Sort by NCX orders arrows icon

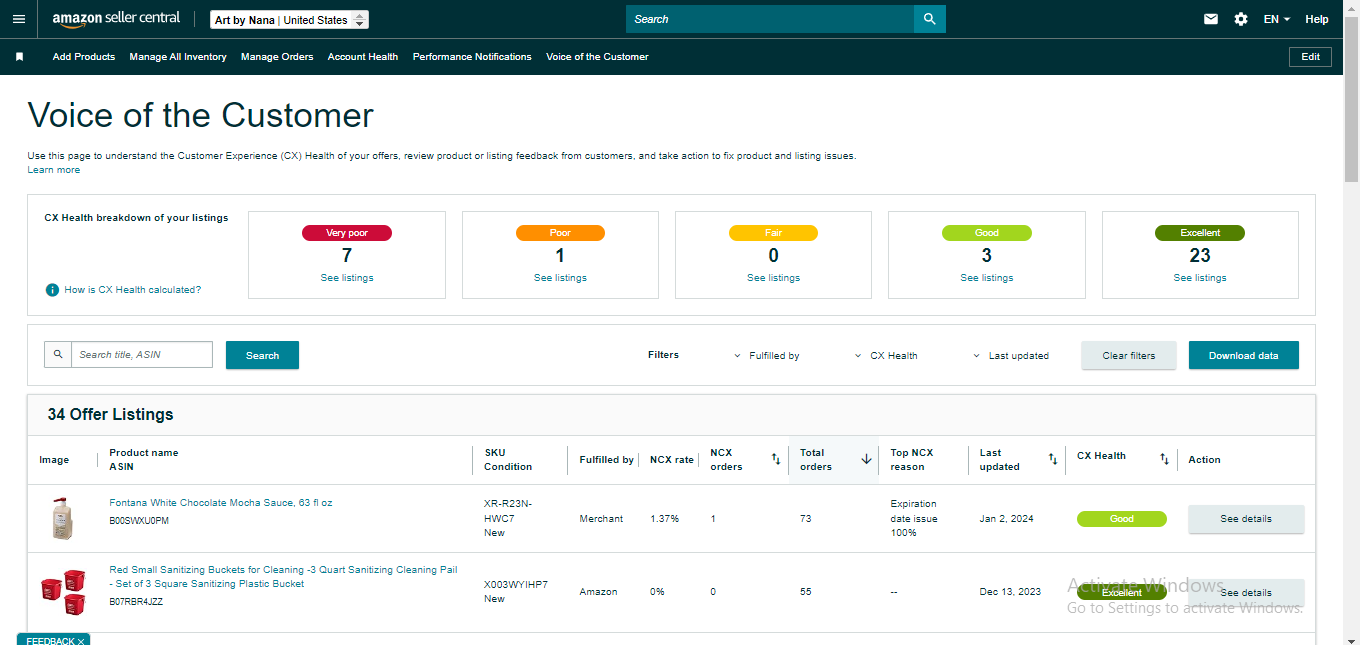click(776, 459)
